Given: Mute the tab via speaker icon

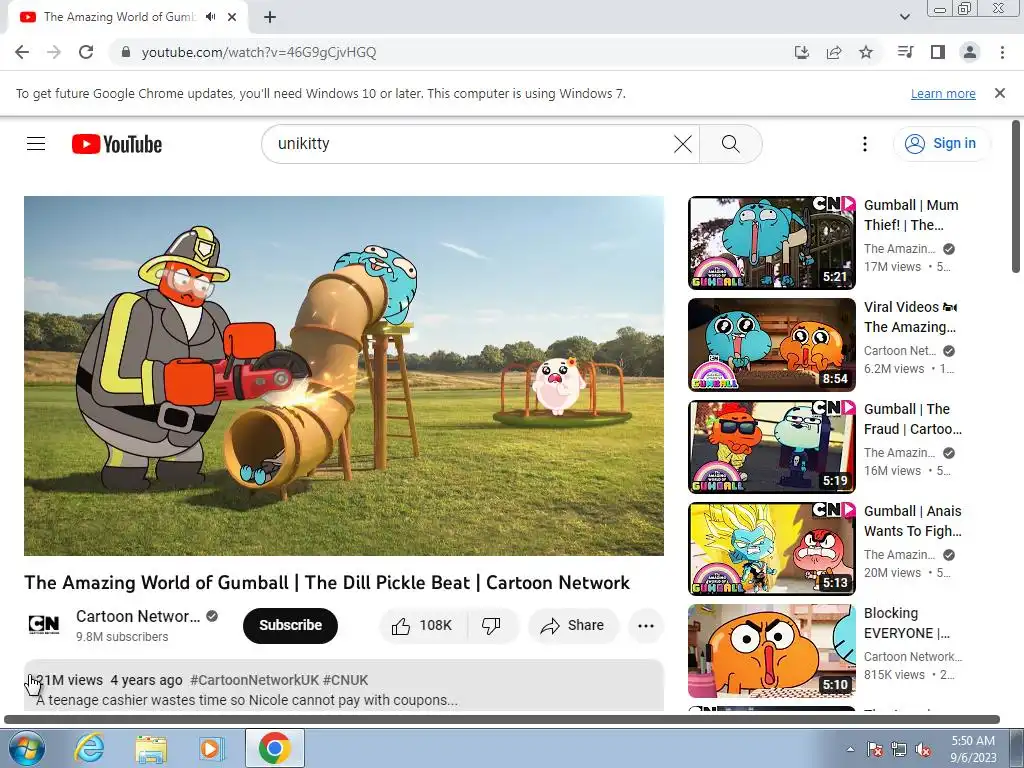Looking at the screenshot, I should [210, 17].
